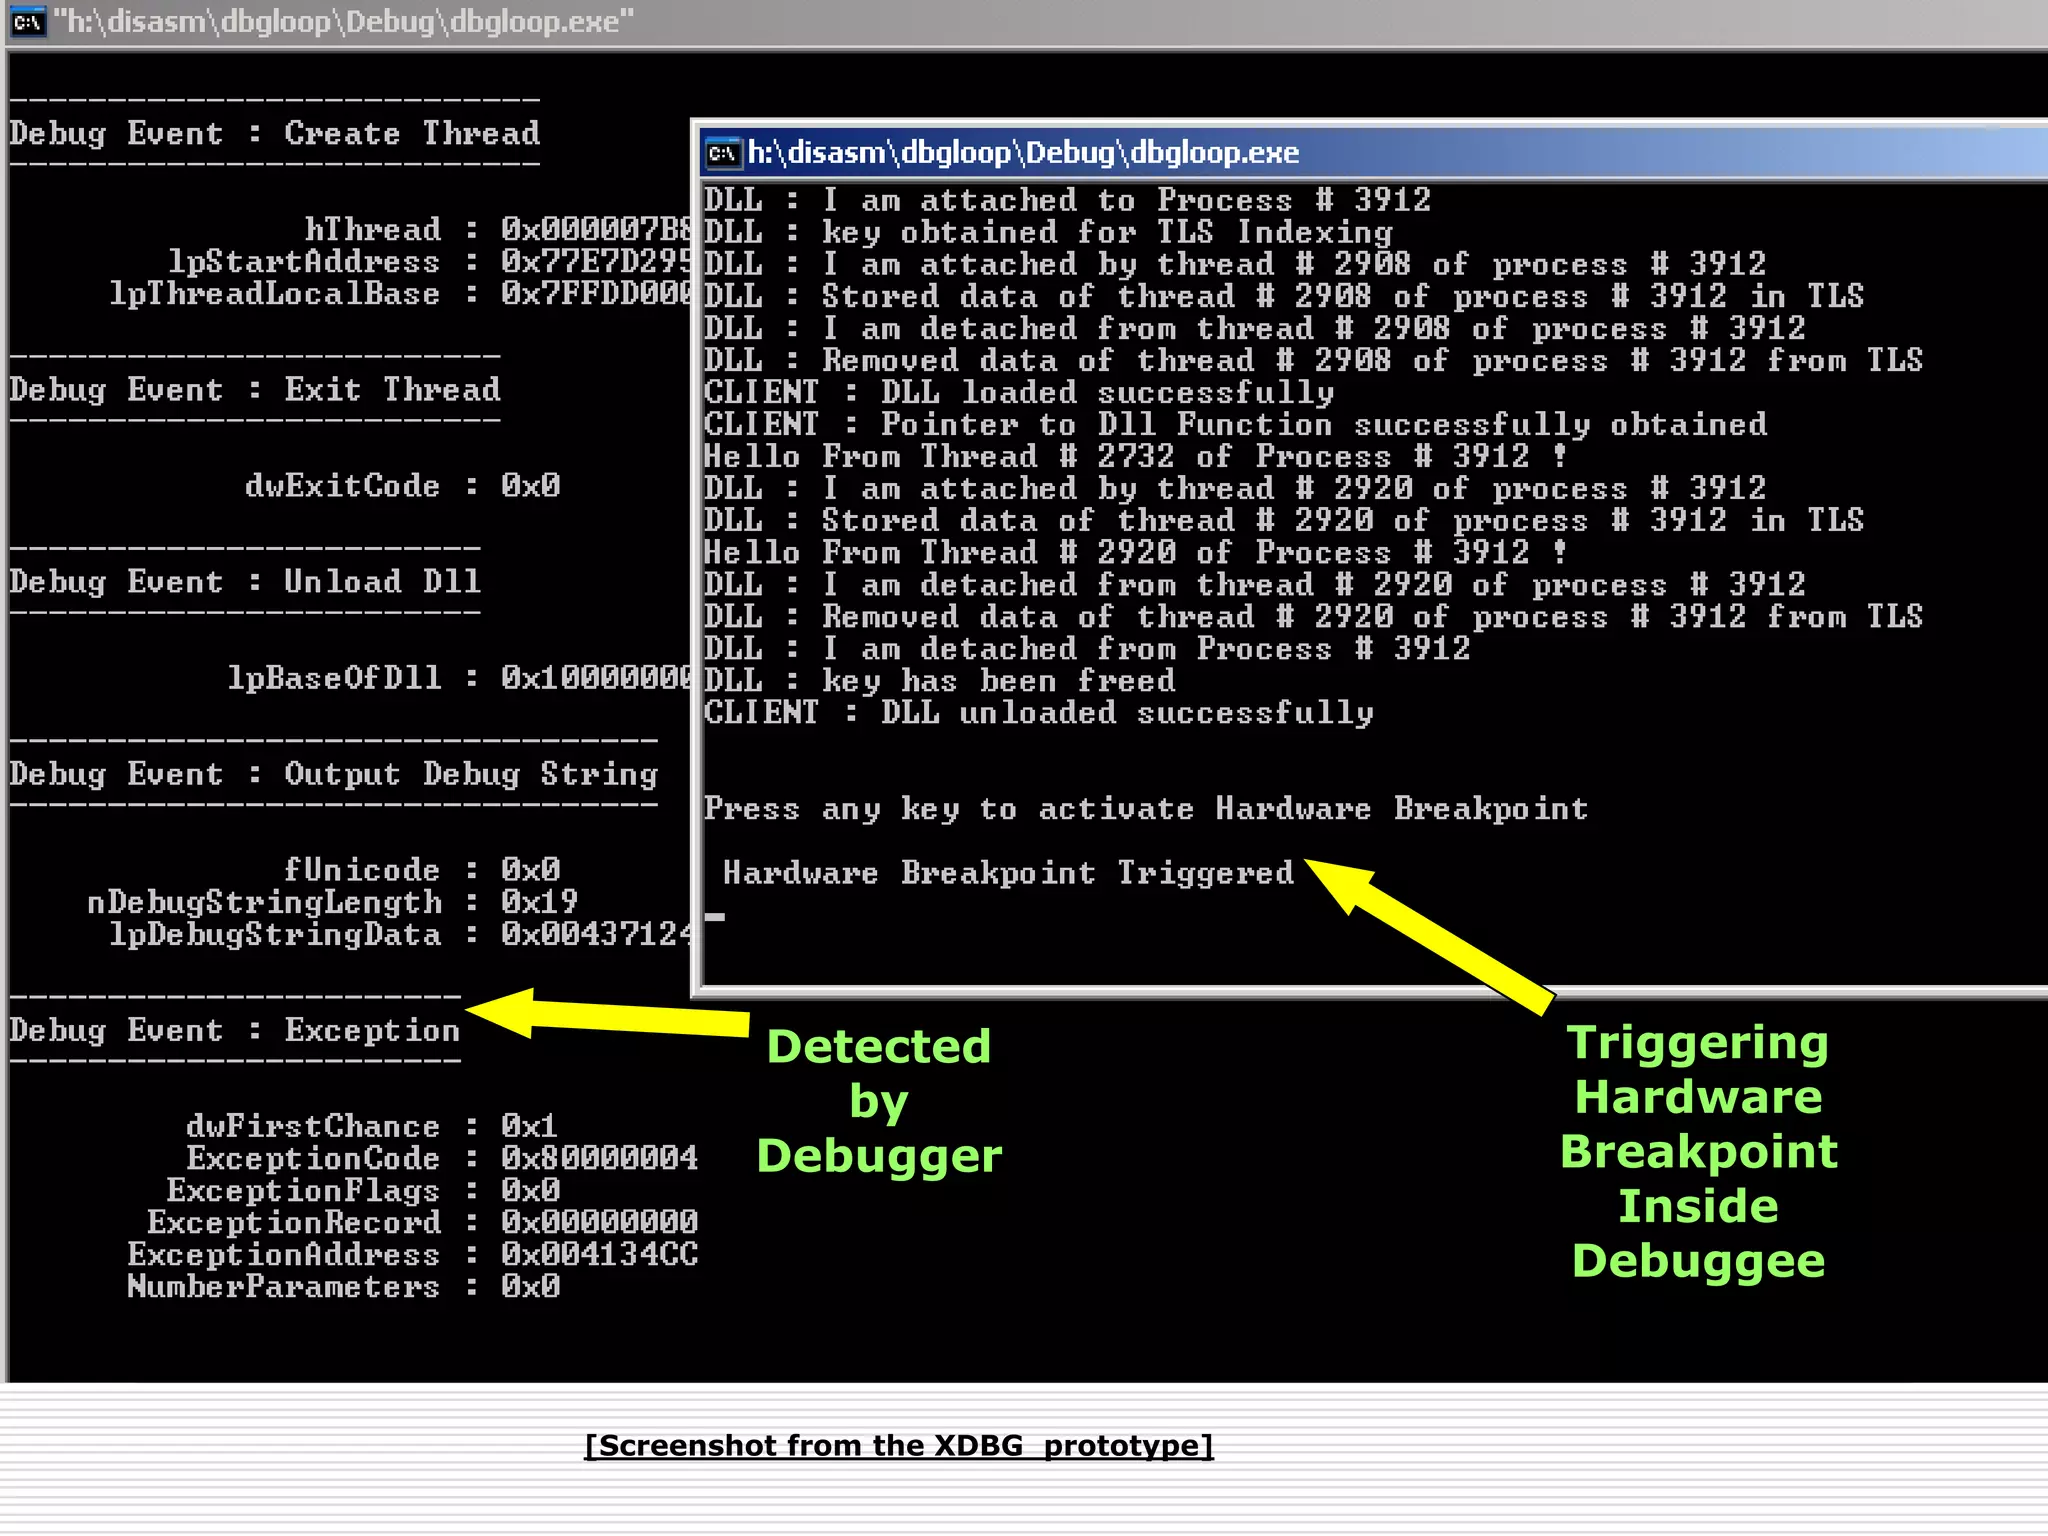Click 'Pointer to Dll Function successfully obtained' line
The height and width of the screenshot is (1536, 2048).
(x=1235, y=424)
